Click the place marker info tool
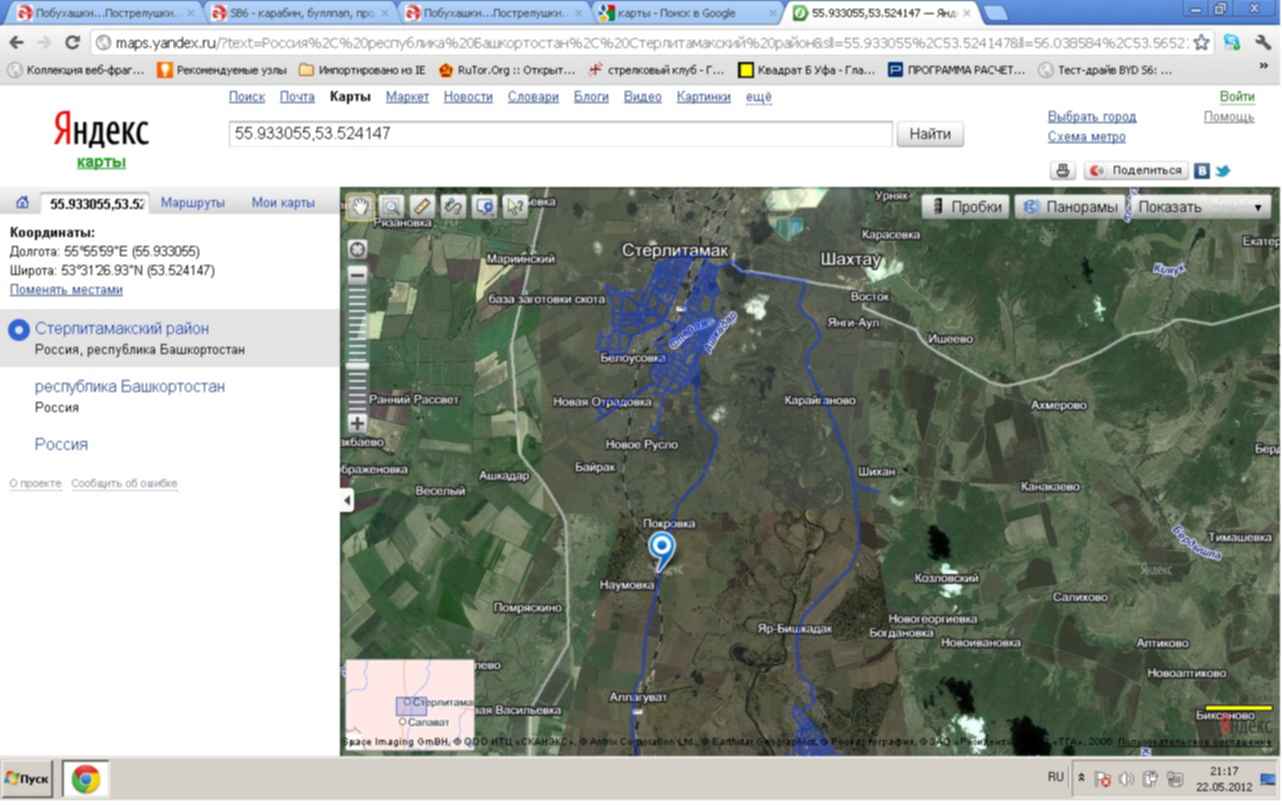The width and height of the screenshot is (1282, 806). (484, 206)
